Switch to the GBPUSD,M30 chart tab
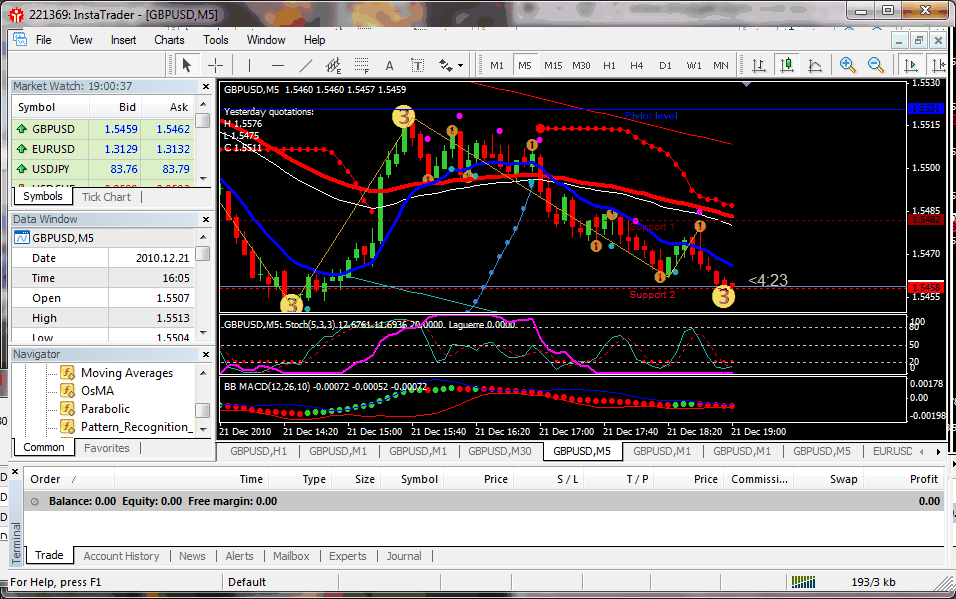This screenshot has width=956, height=599. pos(499,451)
